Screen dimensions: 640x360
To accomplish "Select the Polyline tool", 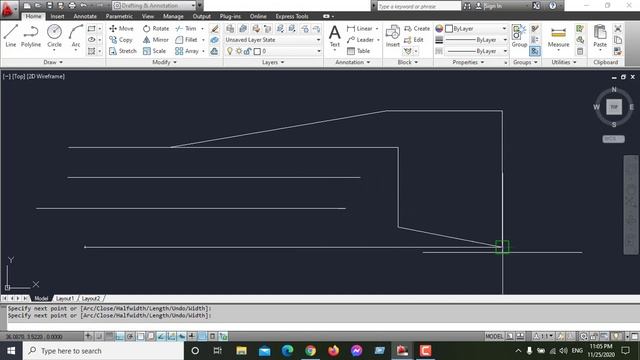I will point(31,36).
